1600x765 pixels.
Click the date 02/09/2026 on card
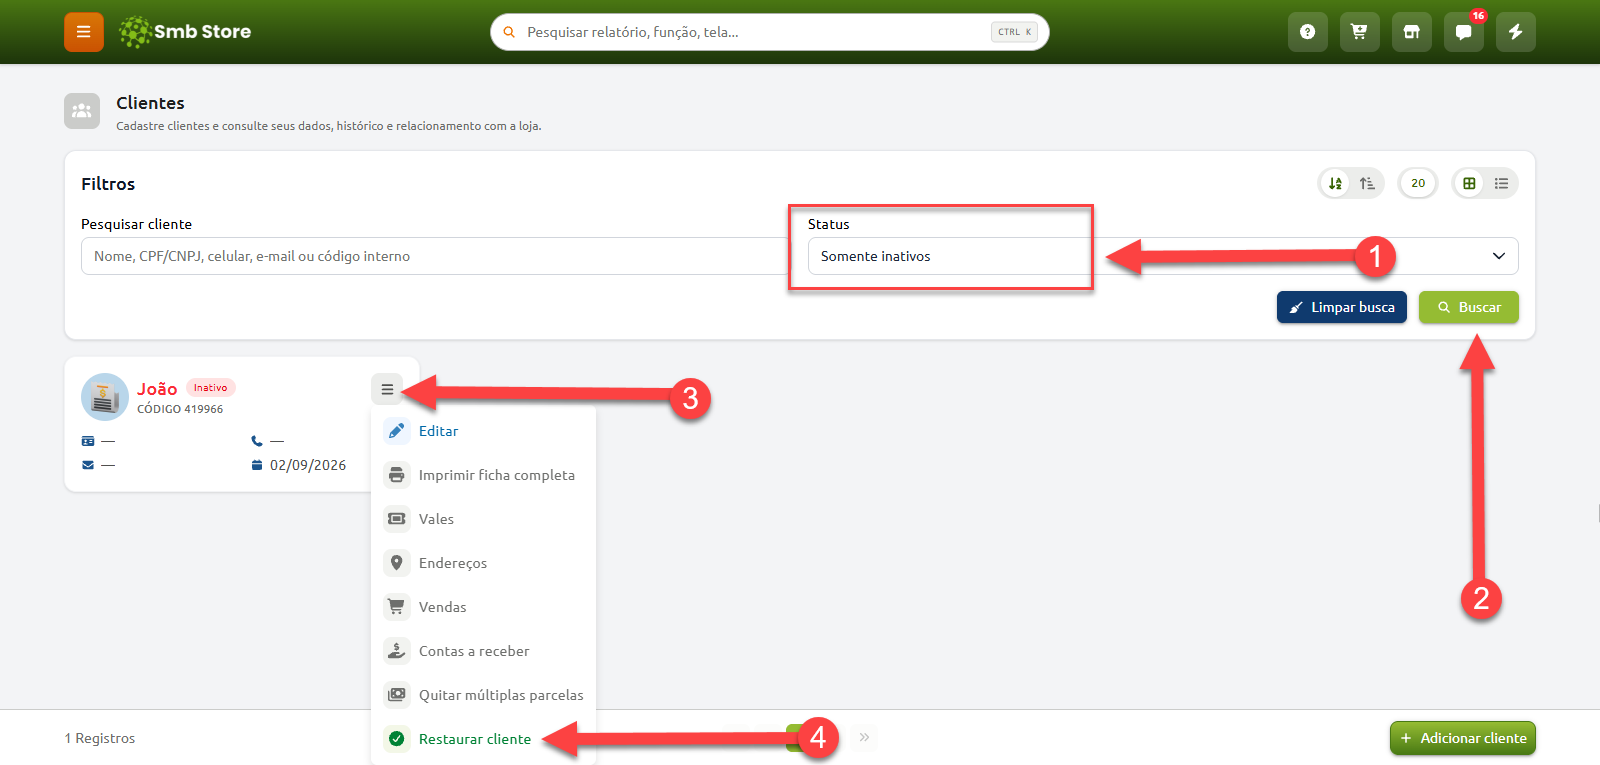click(308, 465)
